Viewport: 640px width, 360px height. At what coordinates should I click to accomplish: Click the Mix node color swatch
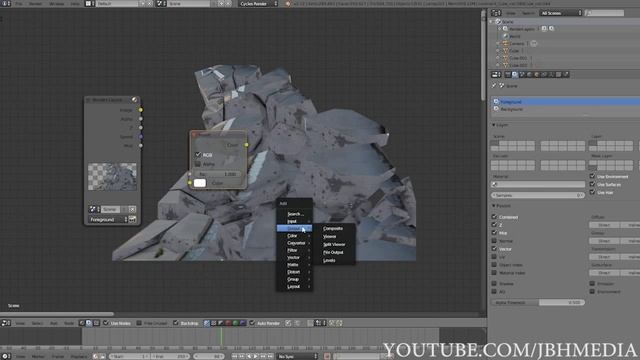(x=200, y=183)
